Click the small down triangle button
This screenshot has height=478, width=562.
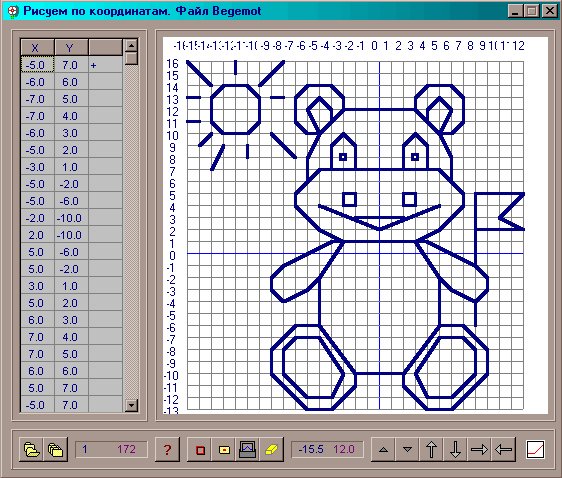(x=407, y=449)
